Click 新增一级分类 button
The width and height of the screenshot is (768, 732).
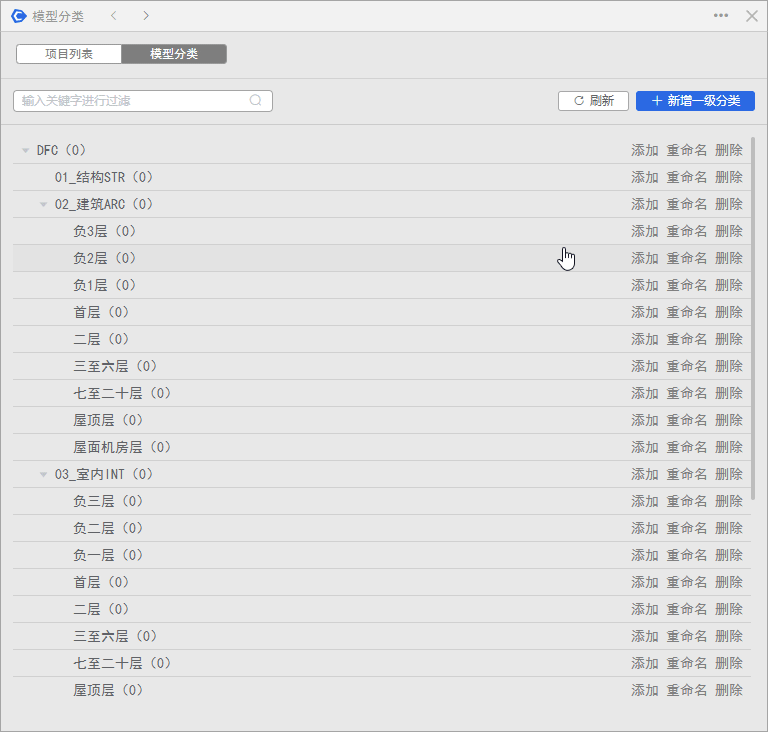695,101
